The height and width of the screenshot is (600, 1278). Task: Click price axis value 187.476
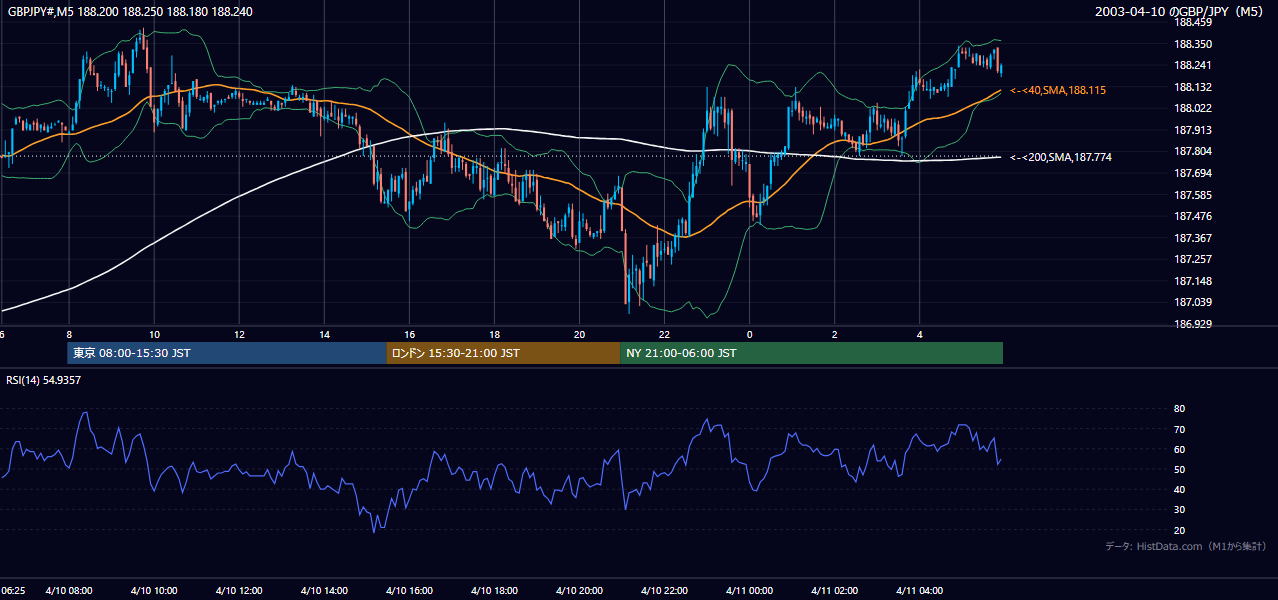pyautogui.click(x=1193, y=216)
